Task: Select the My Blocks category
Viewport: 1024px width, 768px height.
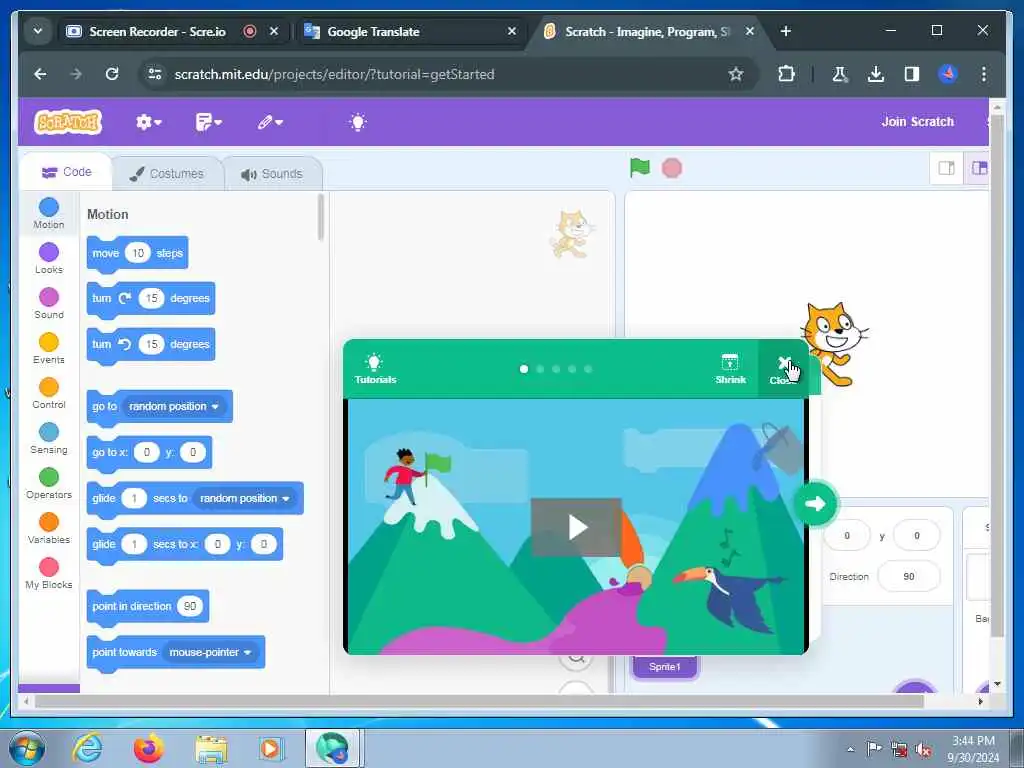Action: [49, 574]
